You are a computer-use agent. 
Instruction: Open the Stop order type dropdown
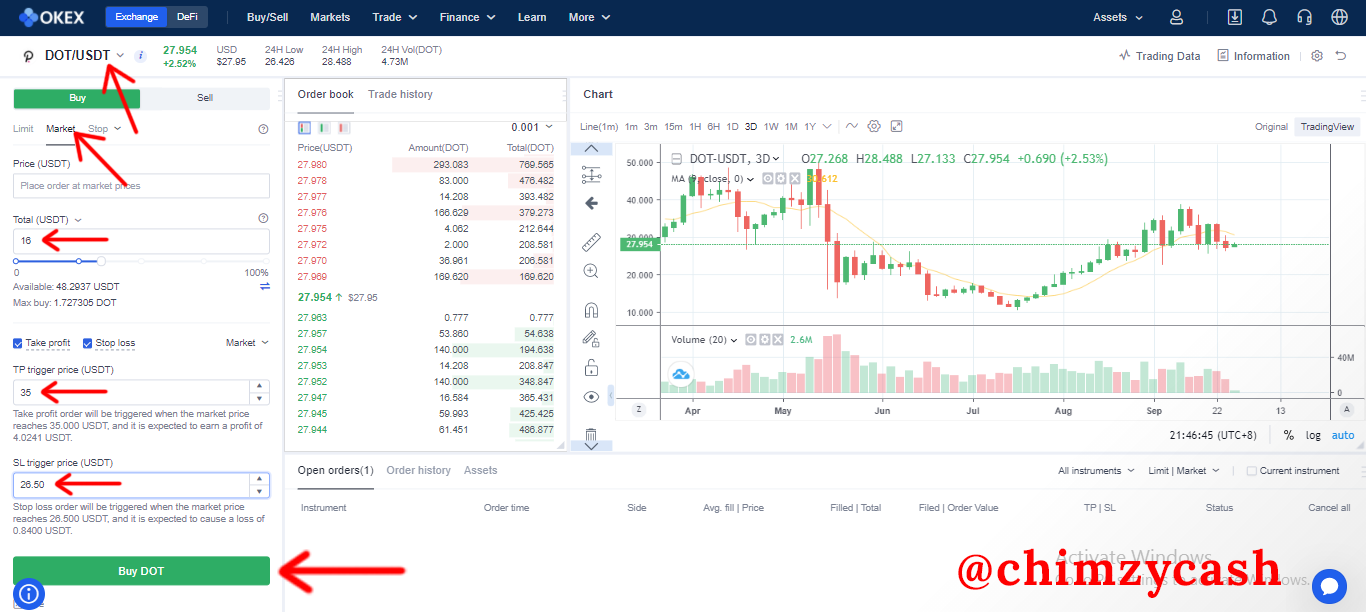104,129
